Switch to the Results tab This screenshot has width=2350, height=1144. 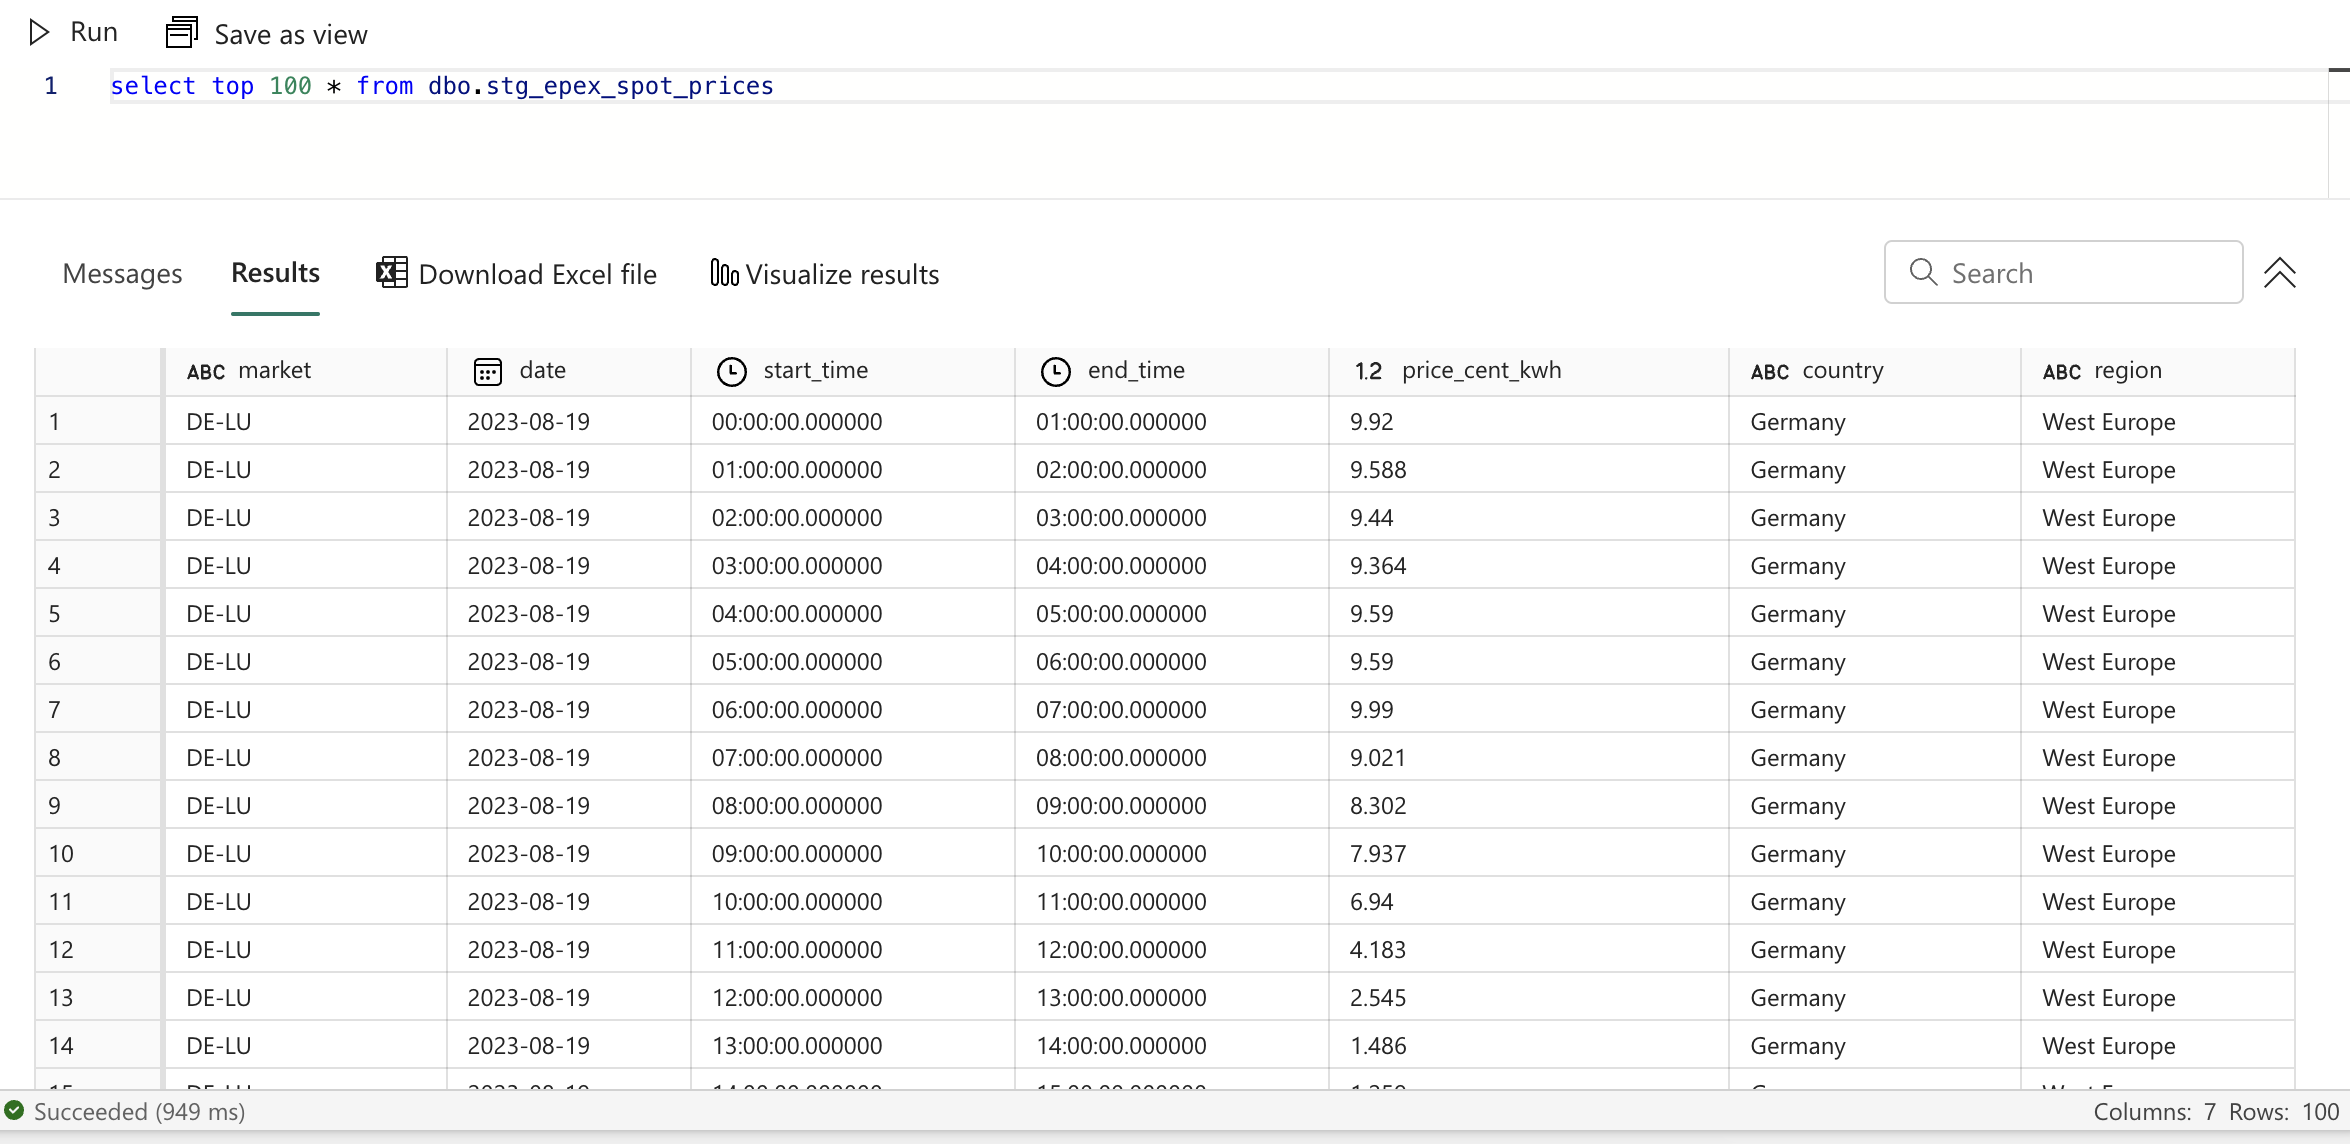pyautogui.click(x=275, y=273)
